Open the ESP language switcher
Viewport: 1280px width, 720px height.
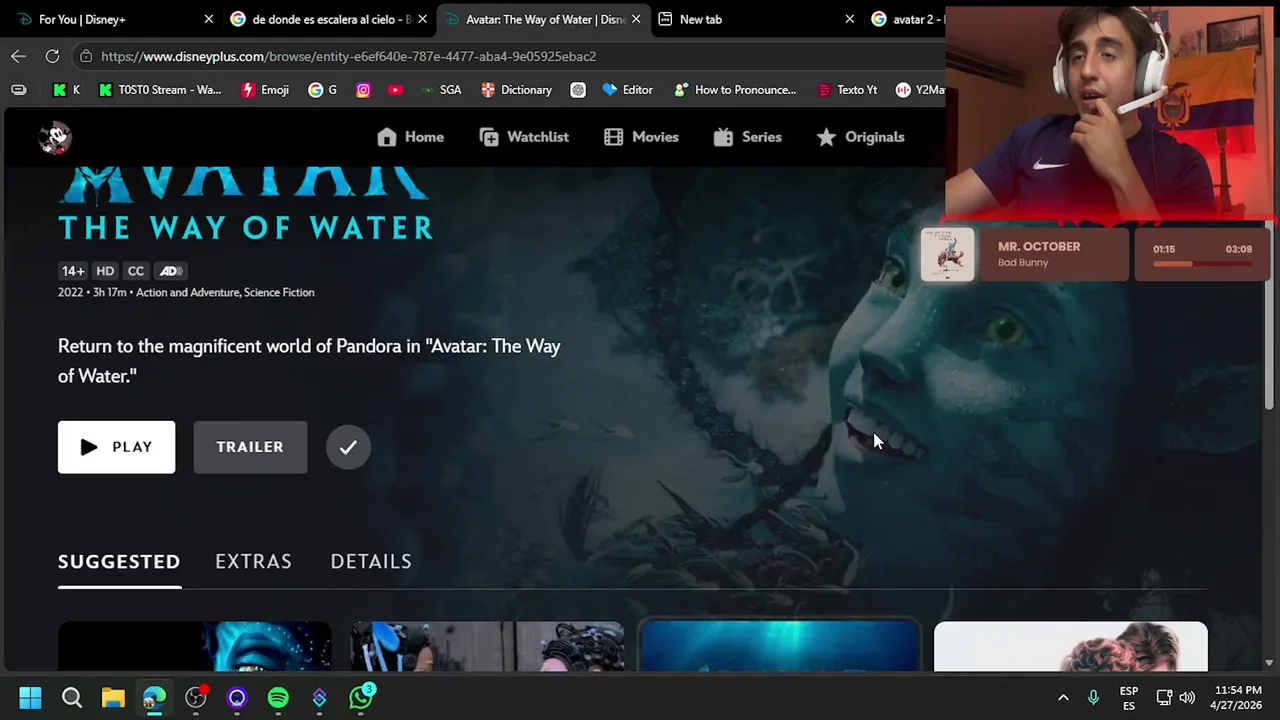(1129, 698)
